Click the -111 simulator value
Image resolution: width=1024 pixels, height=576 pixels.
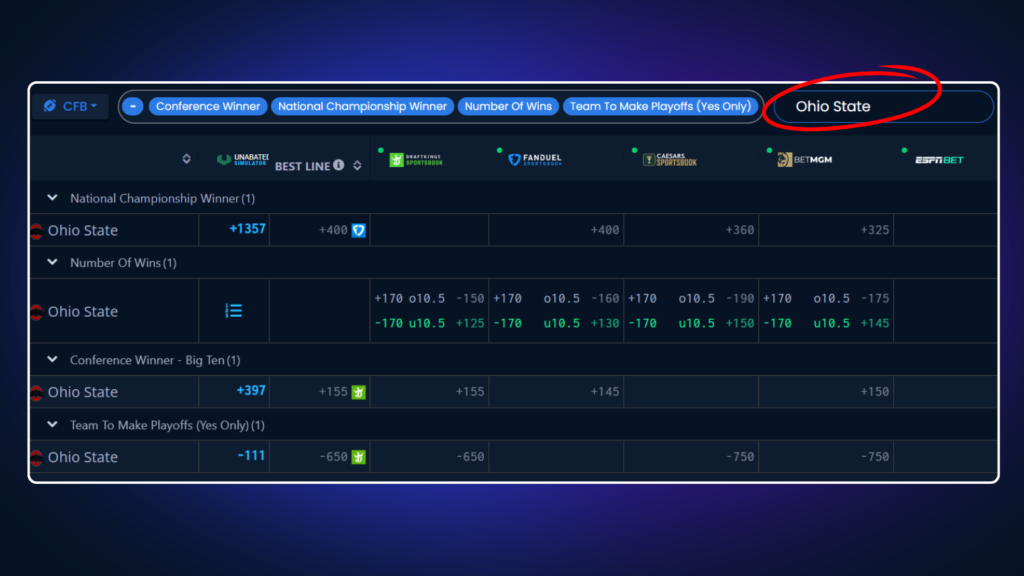click(251, 455)
